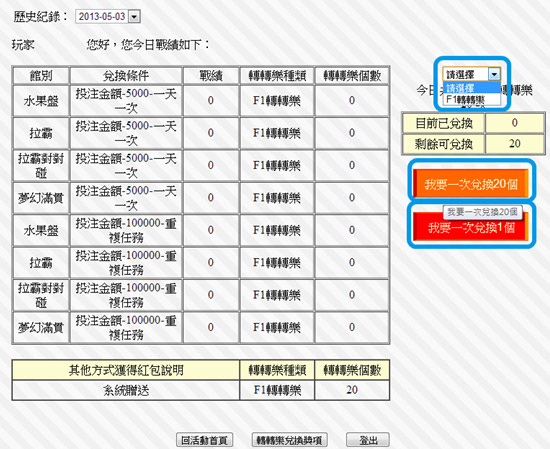Click the 登出 logout button
Image resolution: width=550 pixels, height=449 pixels.
pos(368,440)
